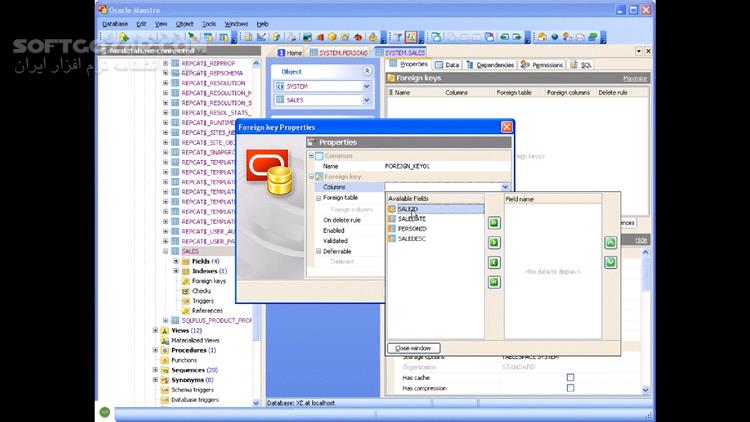Open the Dependencies tab
Image resolution: width=750 pixels, height=422 pixels.
click(490, 65)
